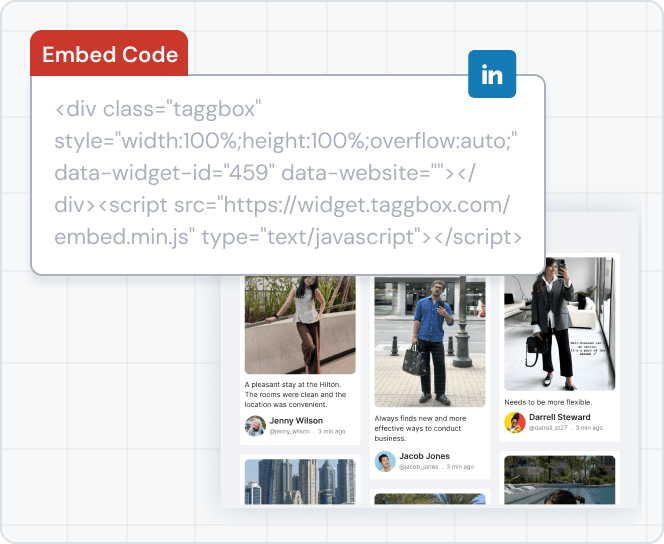The width and height of the screenshot is (664, 544).
Task: Click 'A pleasant stay at the Hilton' review text
Action: click(296, 395)
